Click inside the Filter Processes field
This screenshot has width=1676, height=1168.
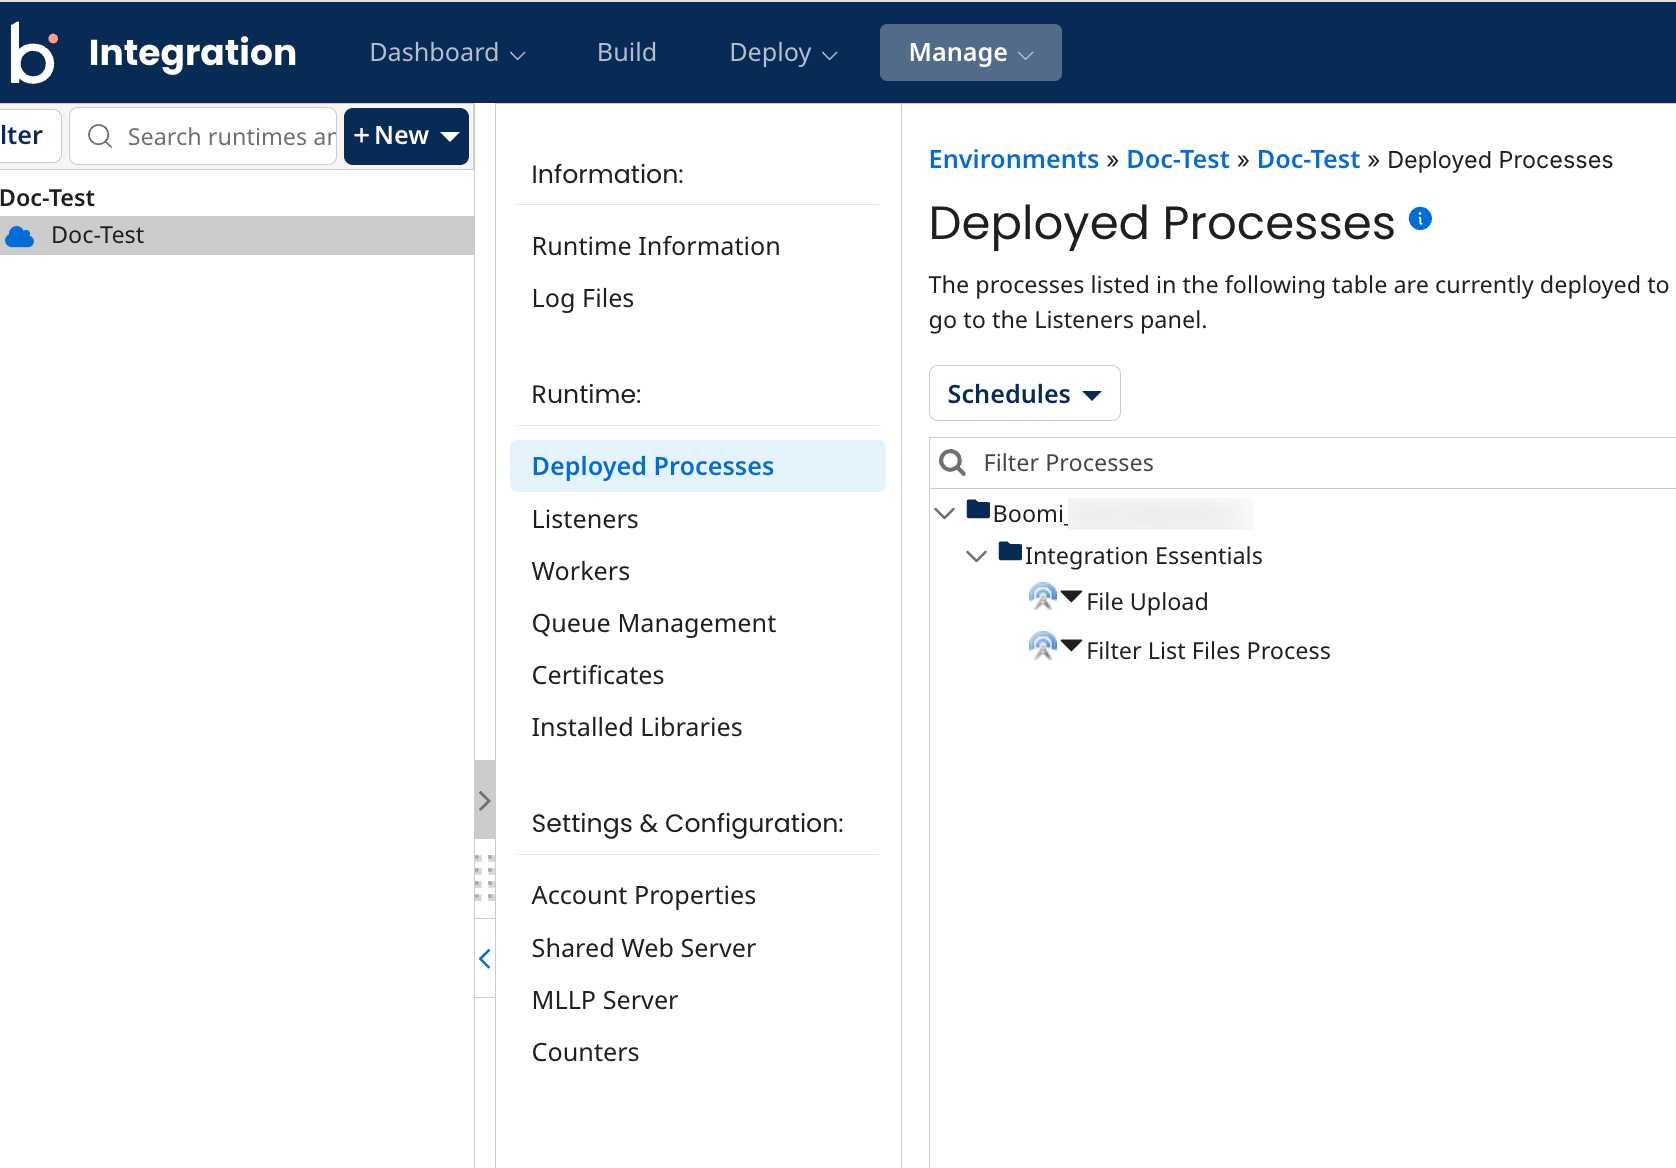tap(1150, 462)
